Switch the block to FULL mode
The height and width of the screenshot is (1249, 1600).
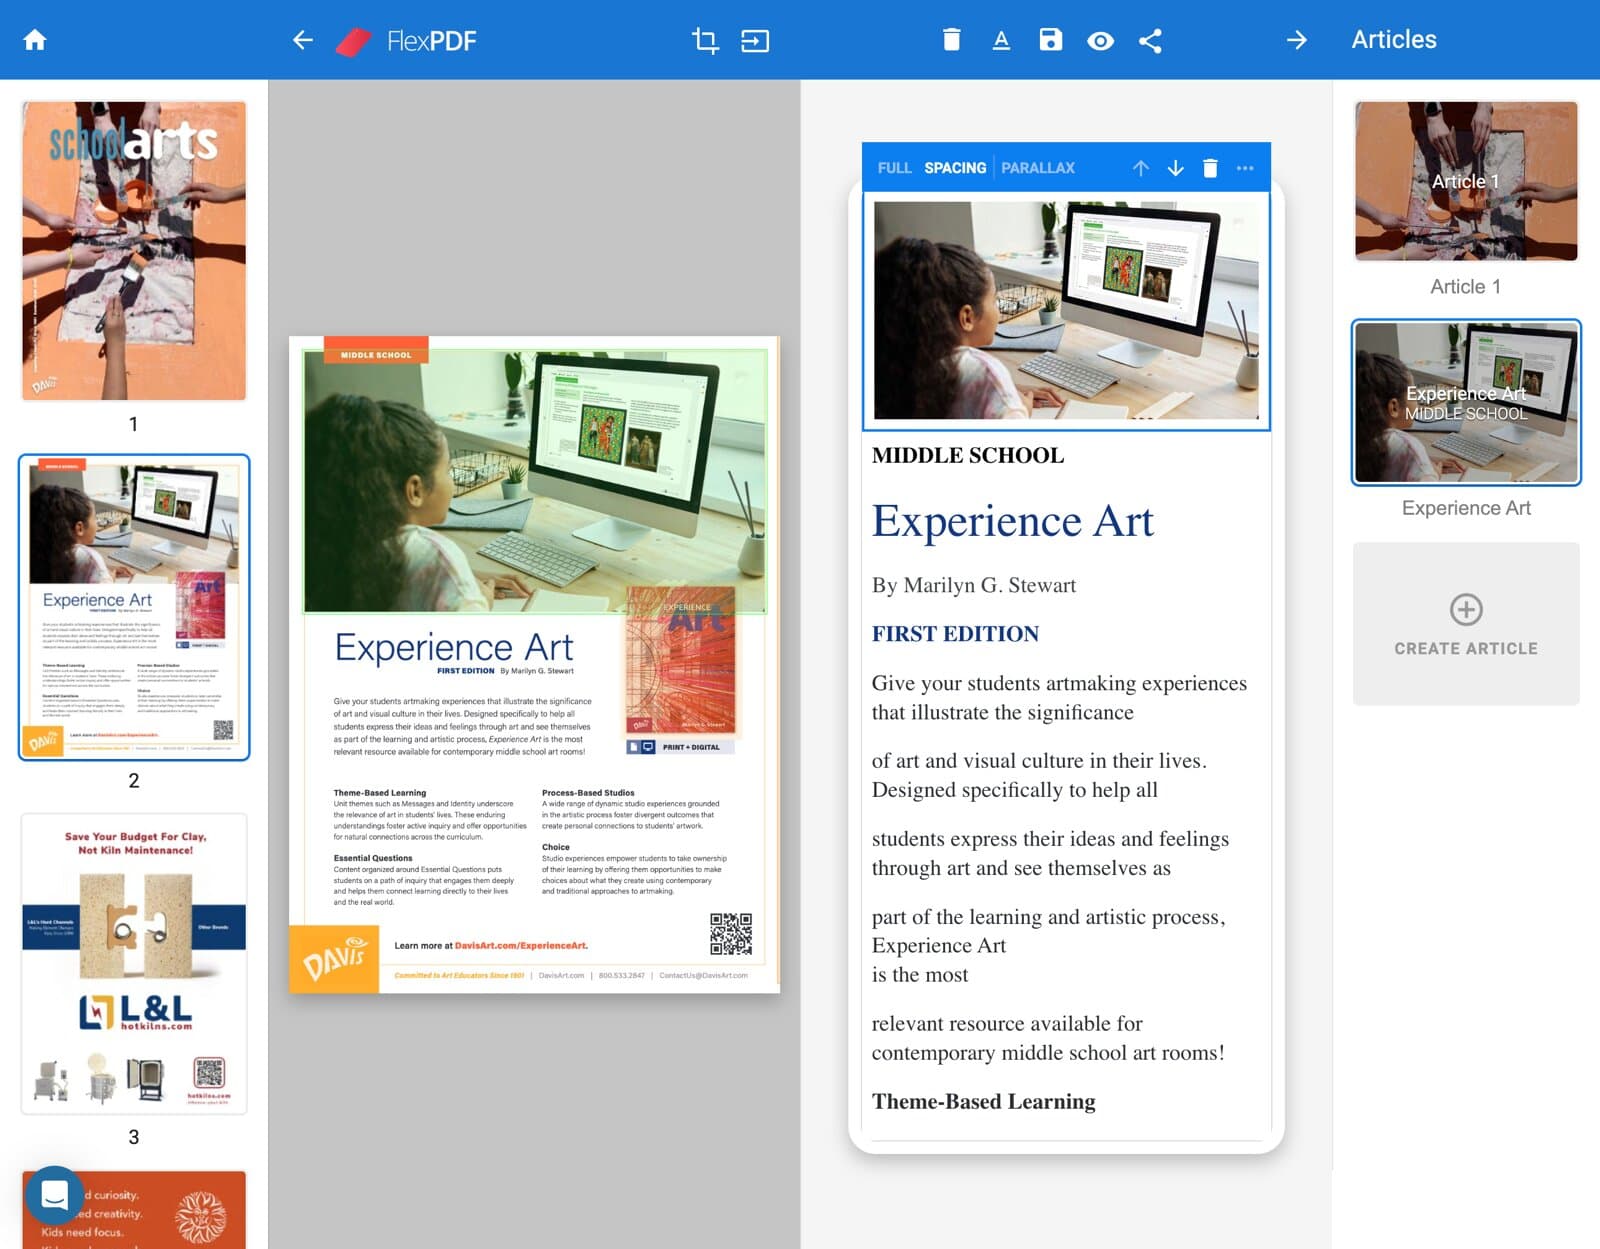pyautogui.click(x=894, y=168)
